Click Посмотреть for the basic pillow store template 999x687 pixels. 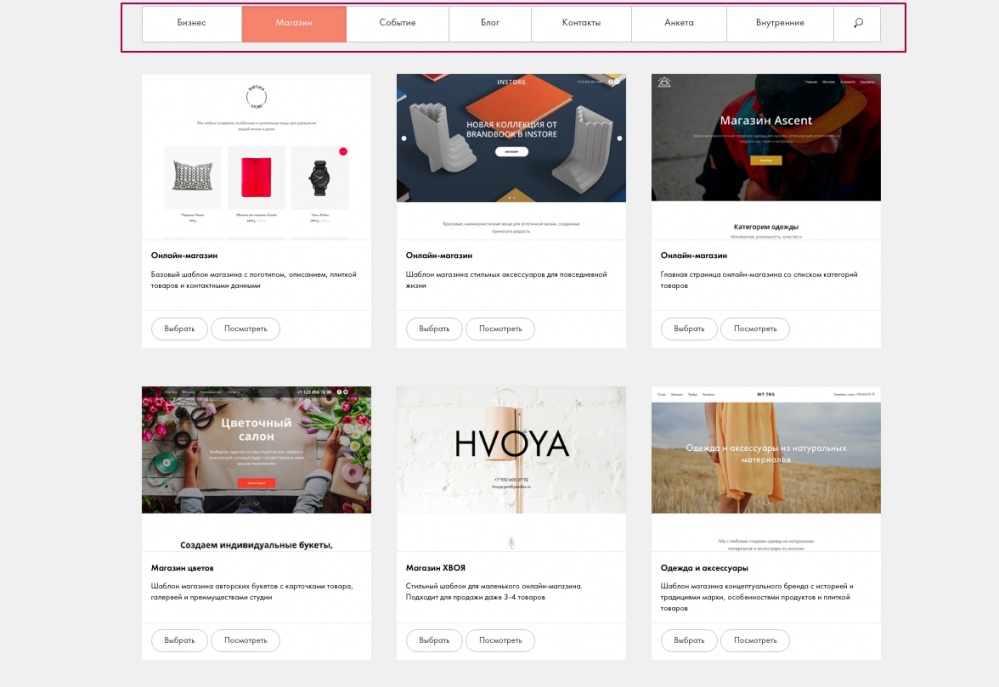(x=245, y=329)
